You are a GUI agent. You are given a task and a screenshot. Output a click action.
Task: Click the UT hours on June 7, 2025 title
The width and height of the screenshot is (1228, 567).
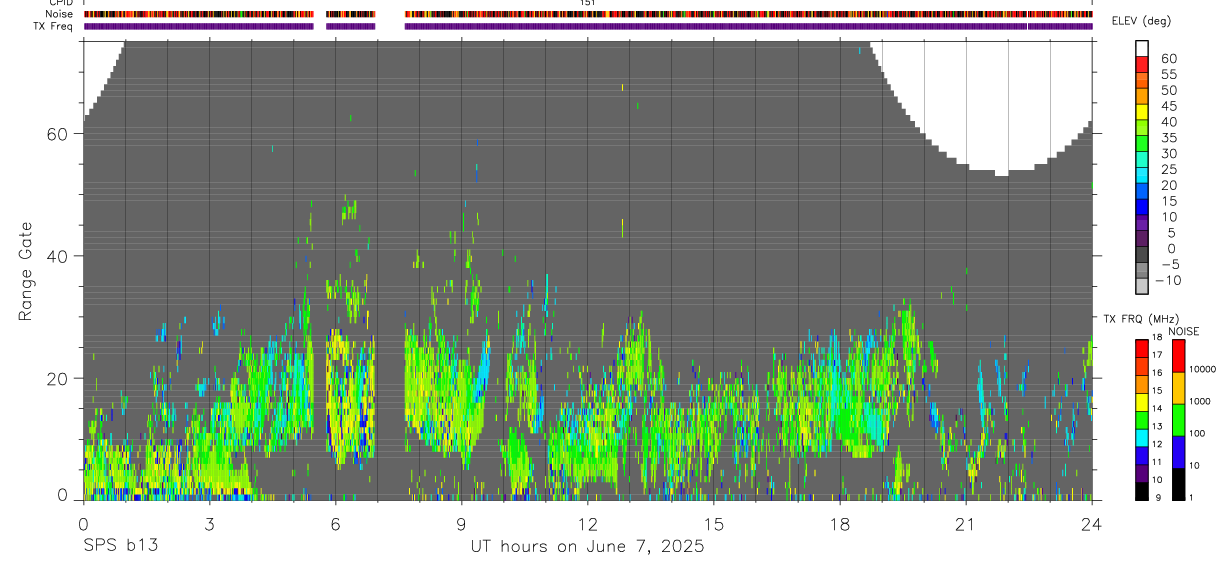[x=588, y=546]
